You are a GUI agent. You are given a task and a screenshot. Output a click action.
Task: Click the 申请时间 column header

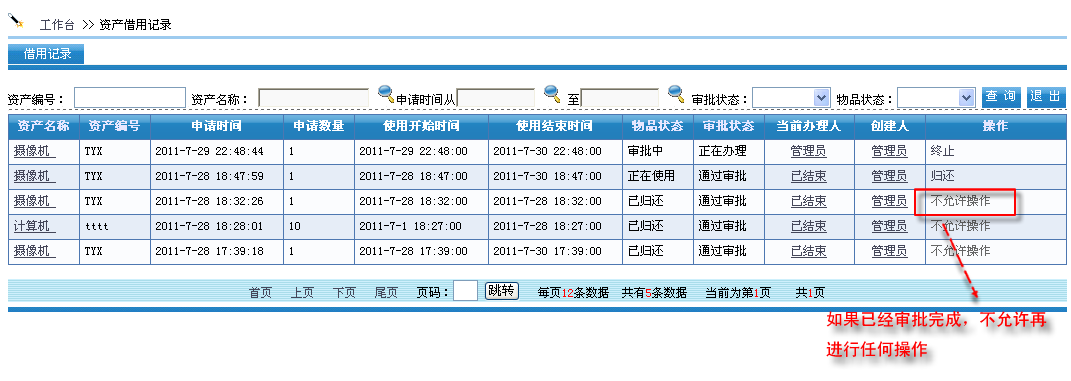pos(217,126)
